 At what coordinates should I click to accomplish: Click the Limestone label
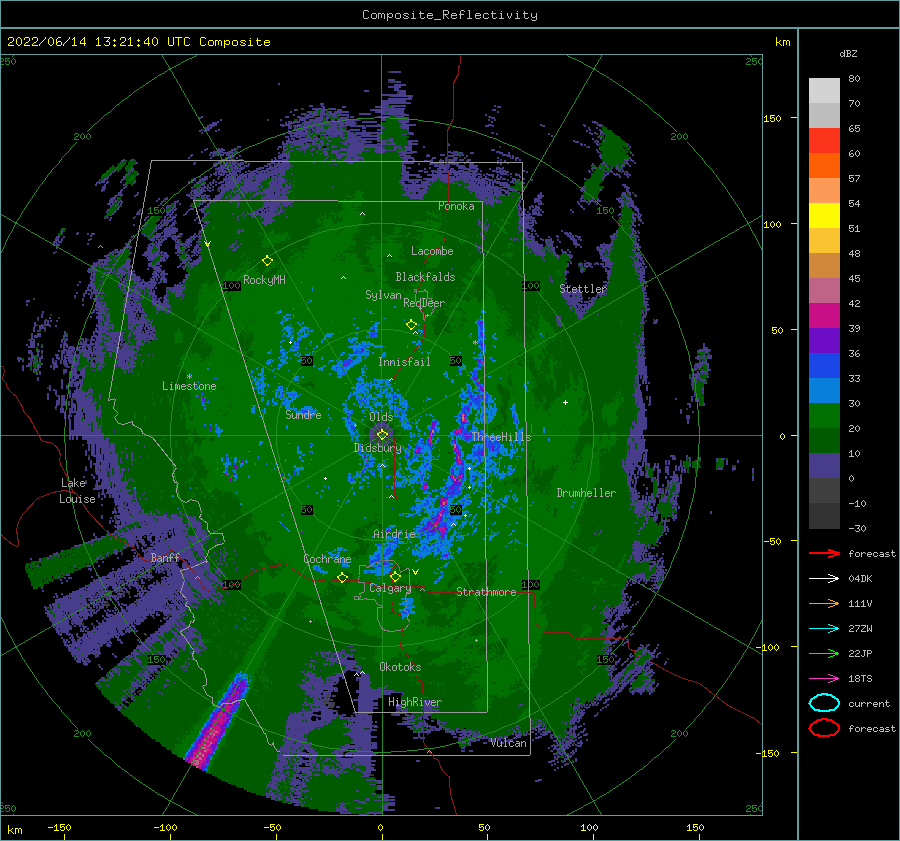[189, 386]
